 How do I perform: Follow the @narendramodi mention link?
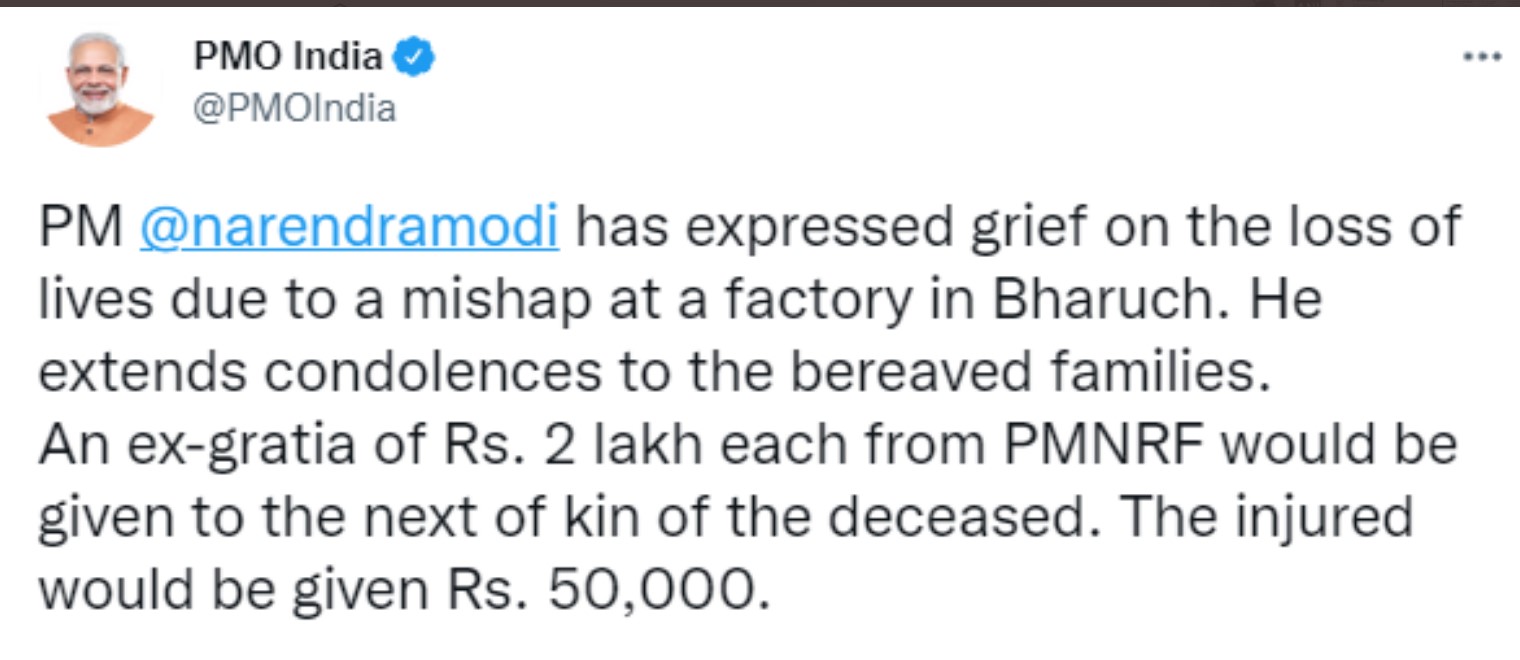coord(350,229)
